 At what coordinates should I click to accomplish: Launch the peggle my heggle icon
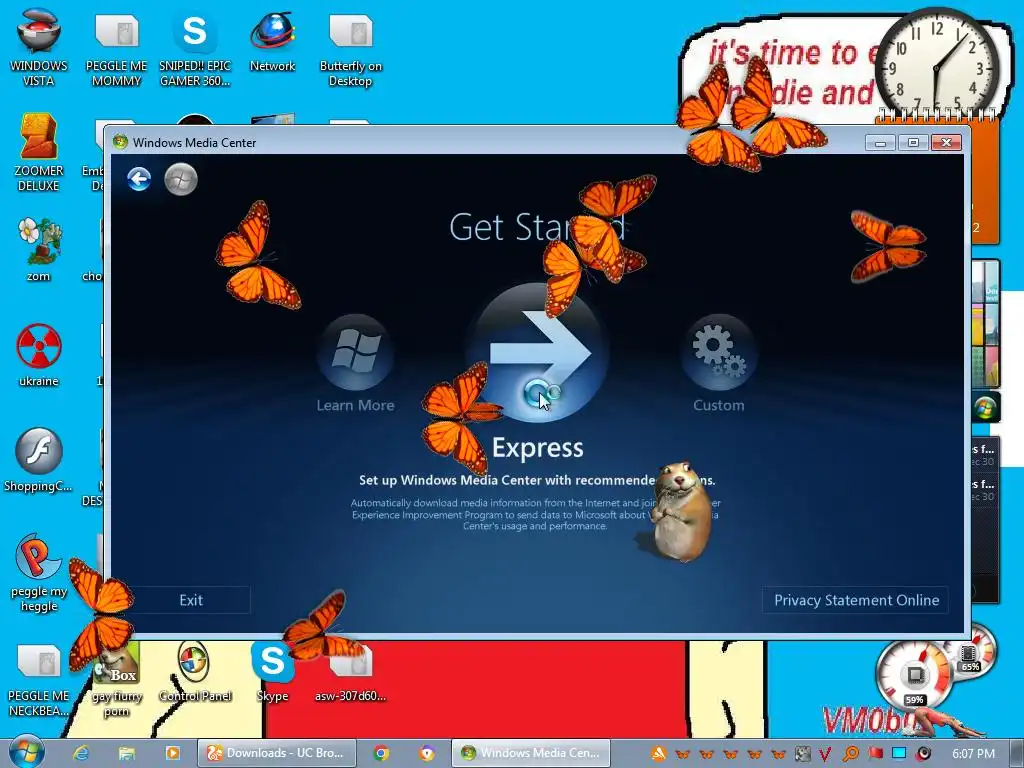[x=39, y=573]
